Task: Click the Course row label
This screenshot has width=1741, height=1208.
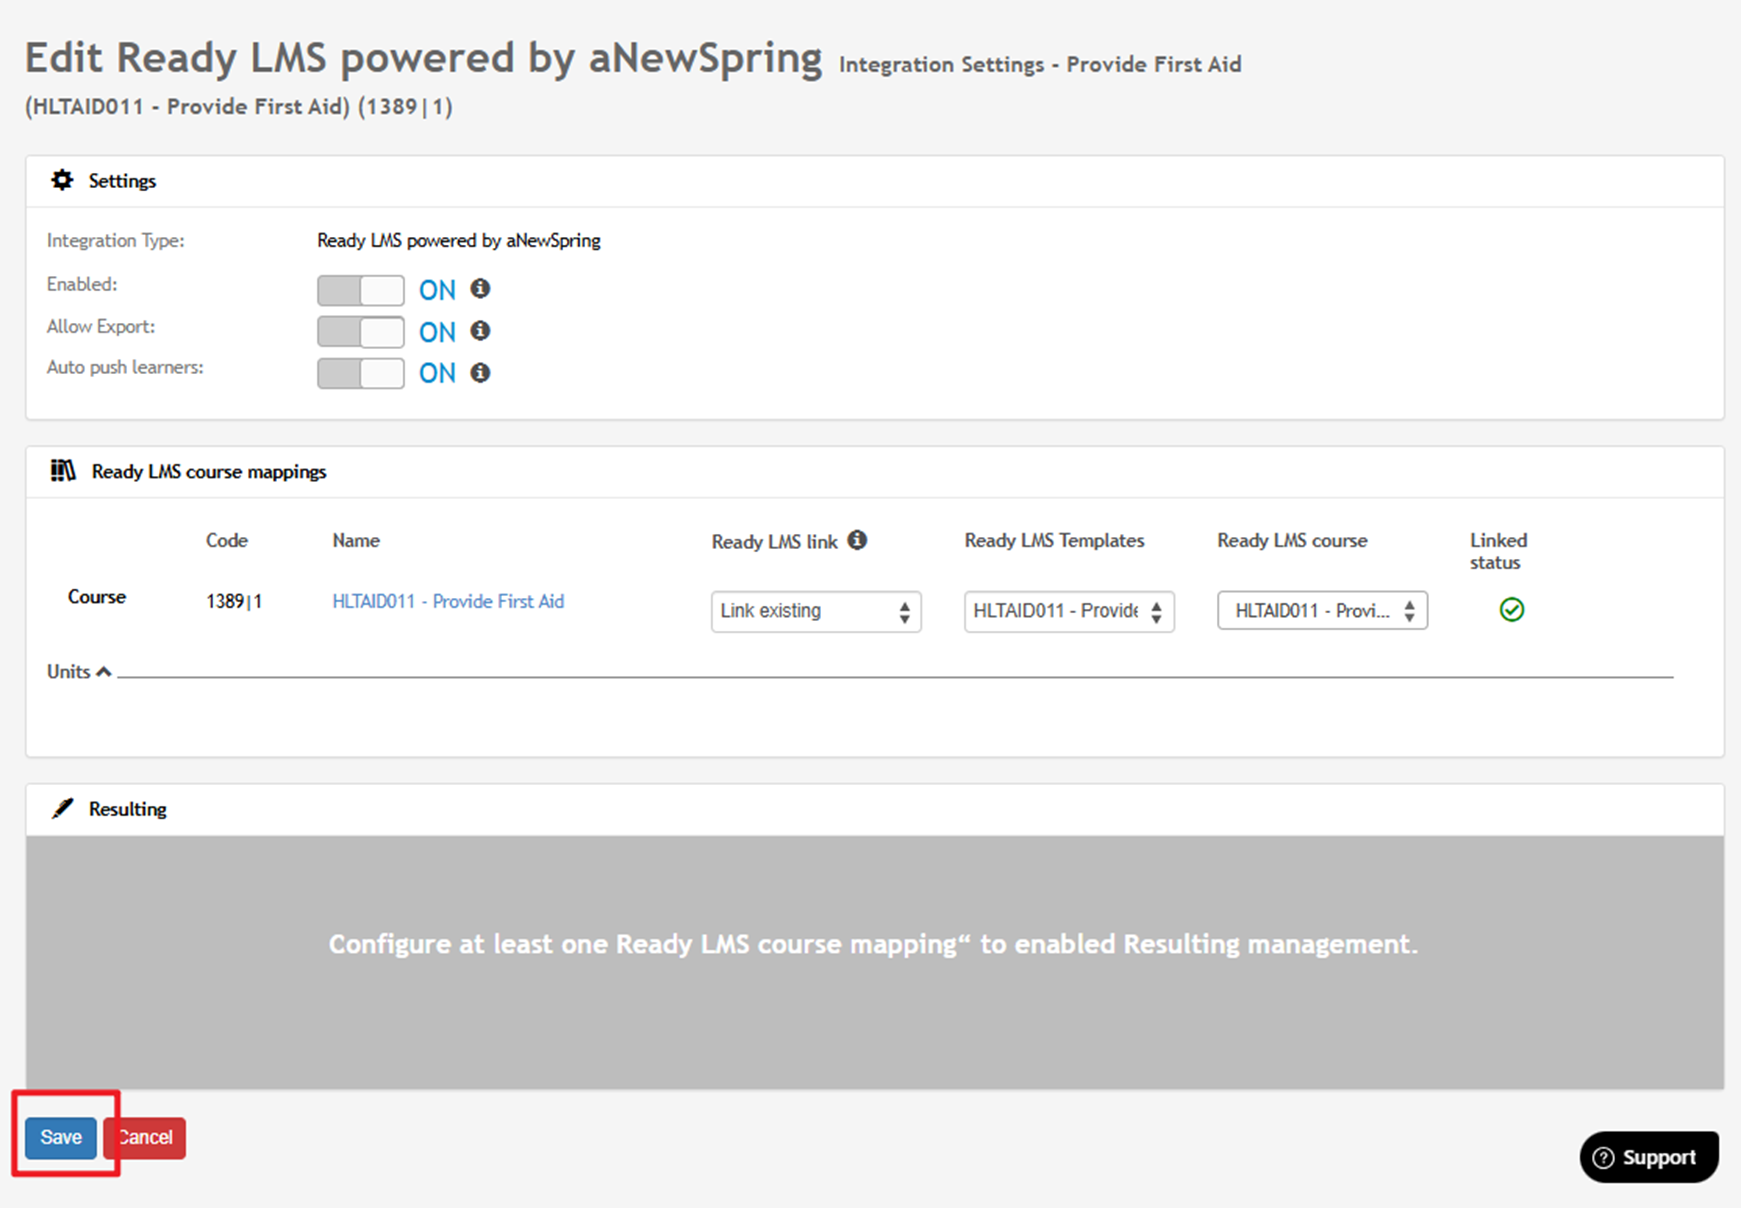Action: coord(97,596)
